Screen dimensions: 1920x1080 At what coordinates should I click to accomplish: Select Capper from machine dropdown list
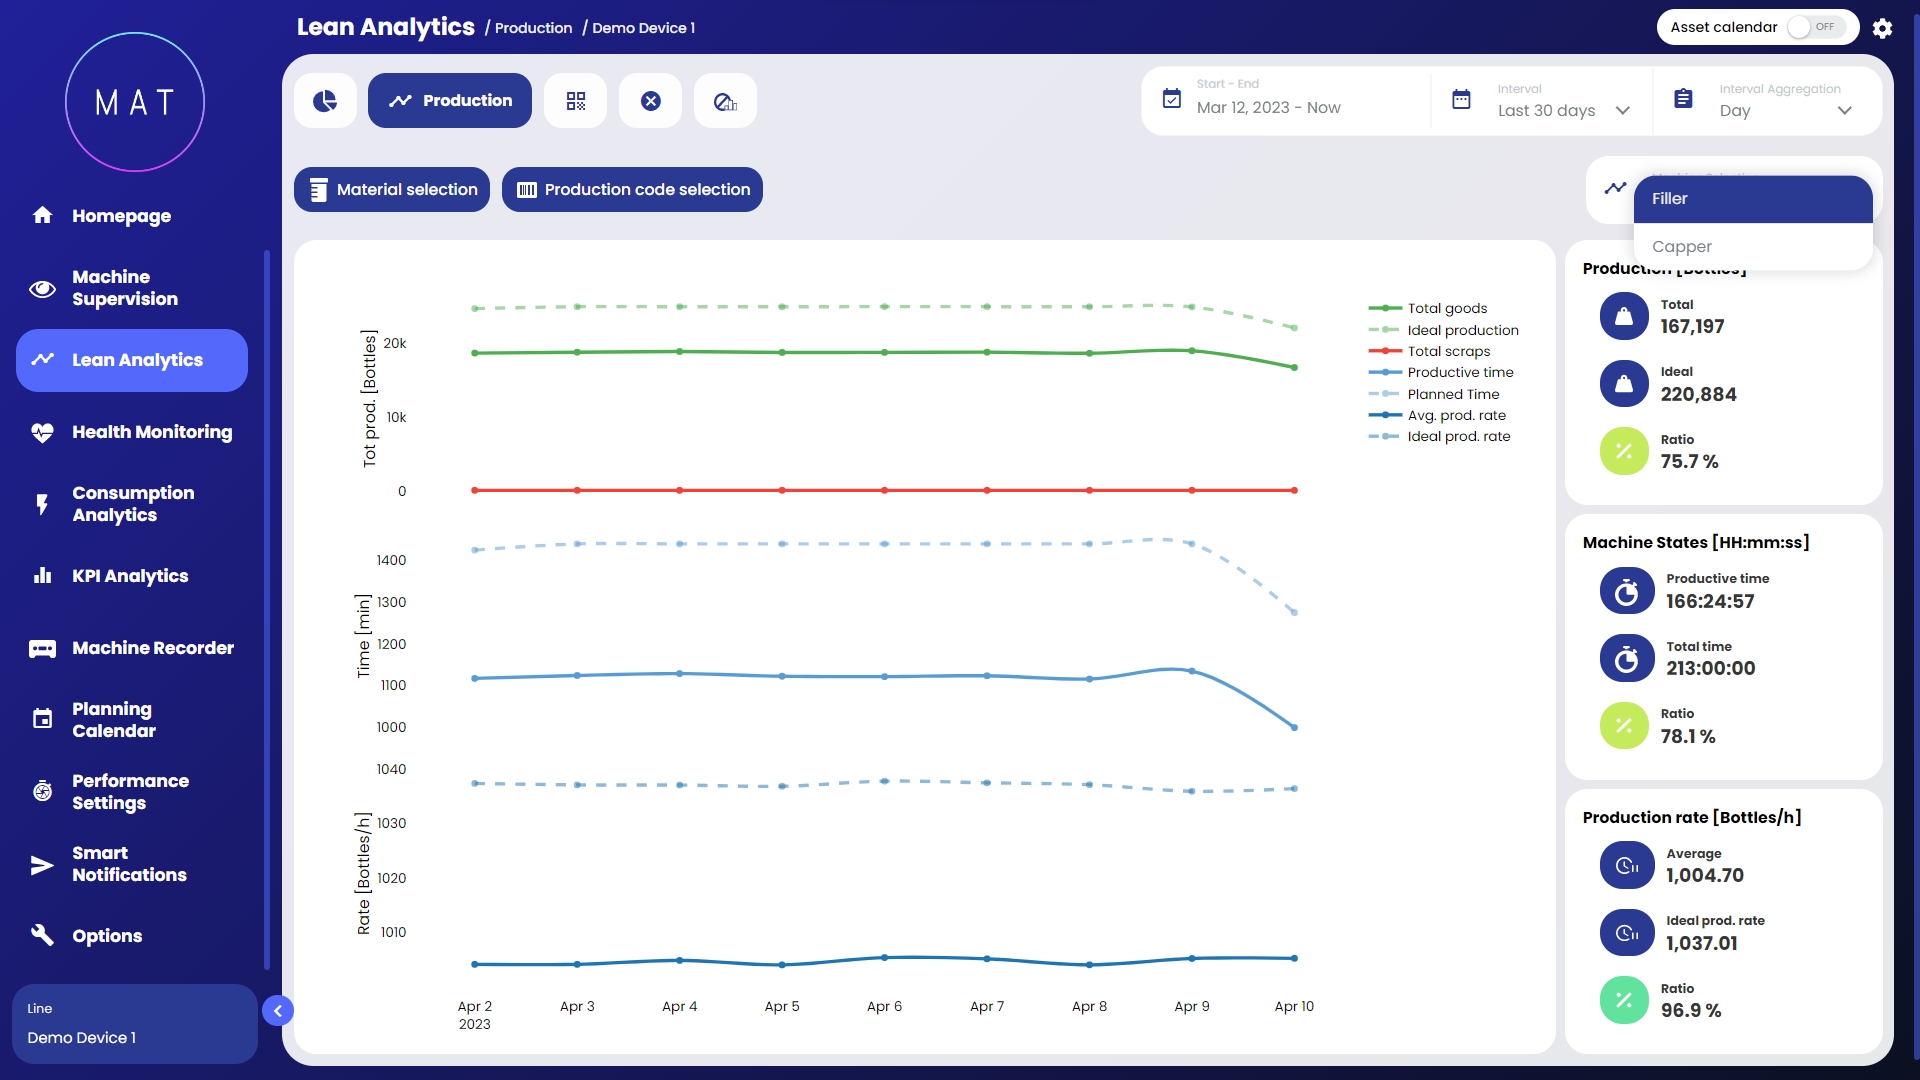pos(1682,246)
